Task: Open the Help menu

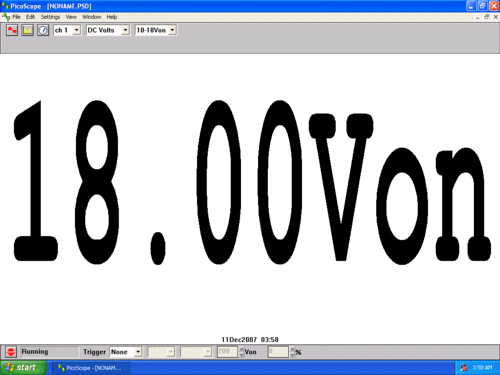Action: pos(112,17)
